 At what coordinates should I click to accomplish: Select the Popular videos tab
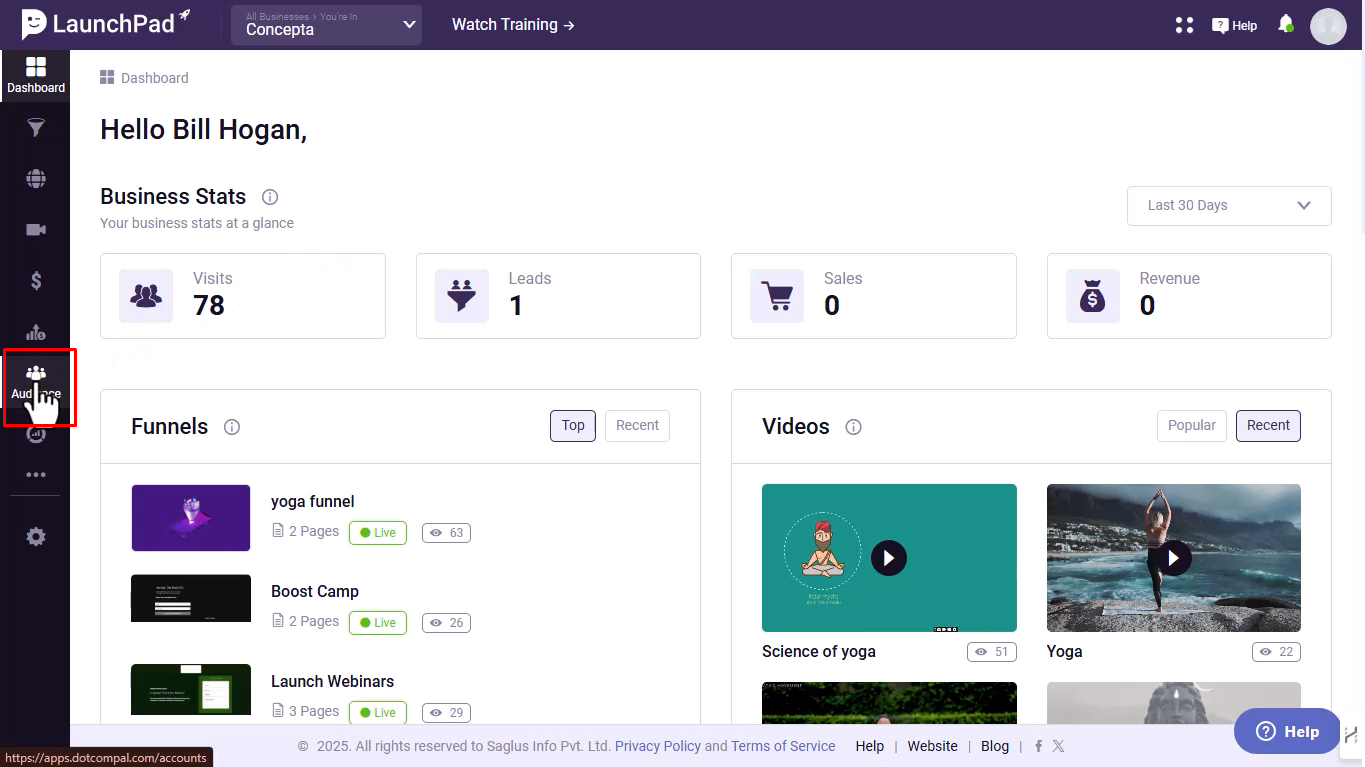(x=1192, y=425)
